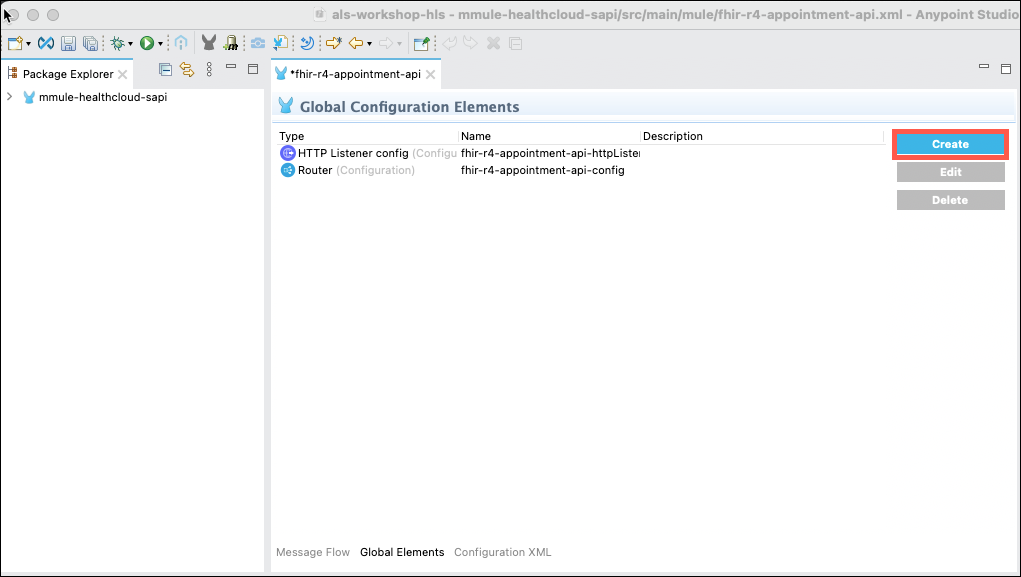Click the Global Configuration Elements header icon

coord(285,106)
